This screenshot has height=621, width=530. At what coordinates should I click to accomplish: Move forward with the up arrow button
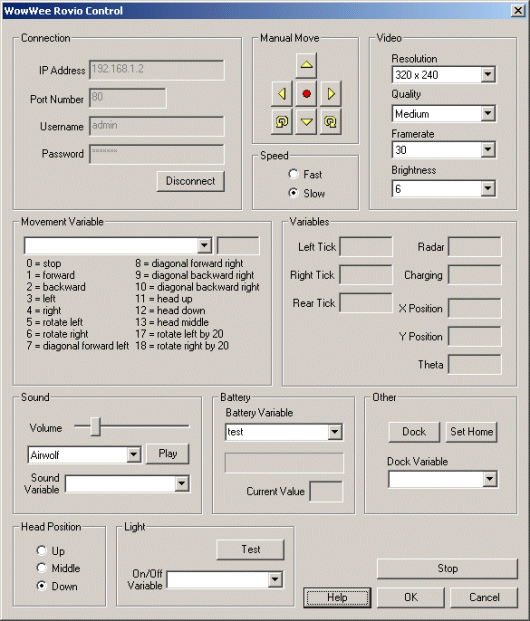click(x=306, y=65)
